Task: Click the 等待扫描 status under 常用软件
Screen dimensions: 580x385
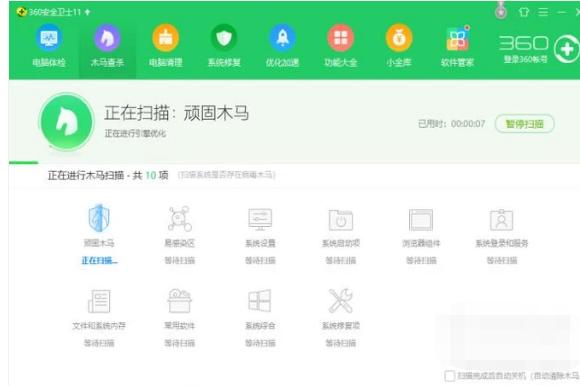Action: 180,343
